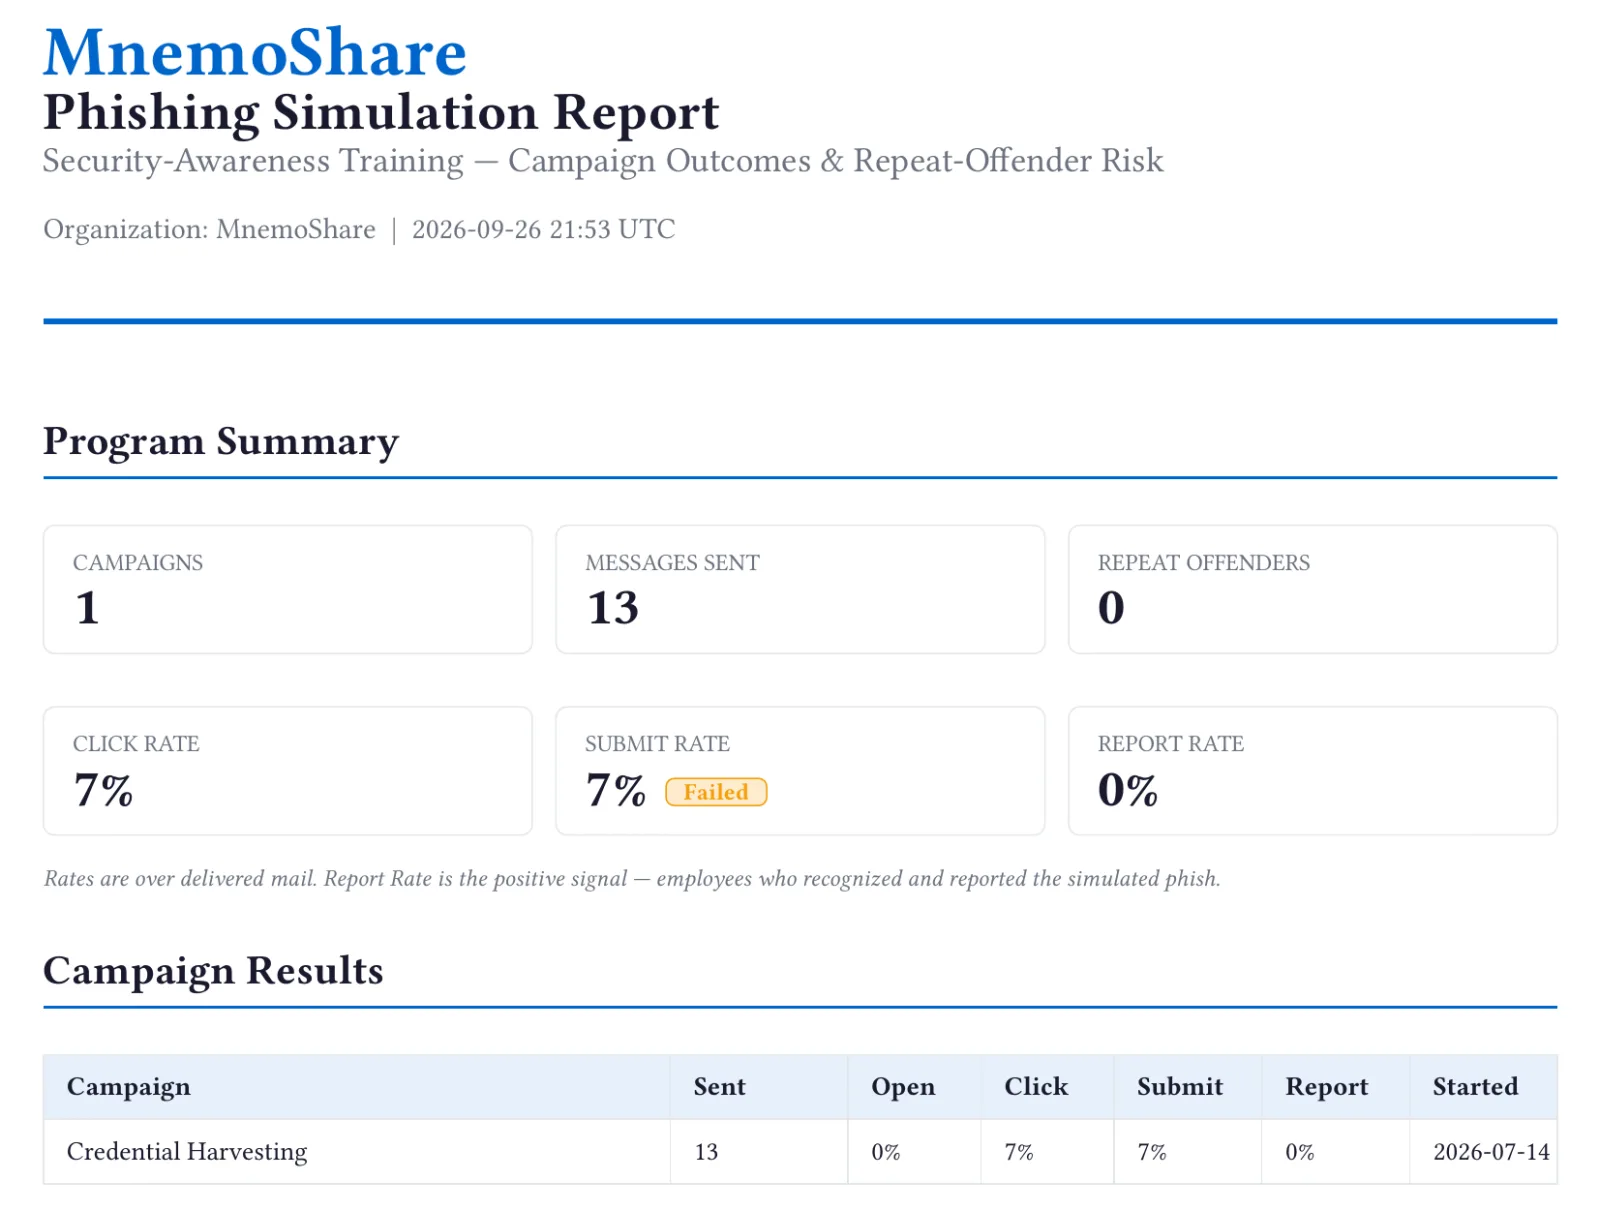Click the REPEAT OFFENDERS card label
This screenshot has height=1210, width=1600.
point(1204,563)
